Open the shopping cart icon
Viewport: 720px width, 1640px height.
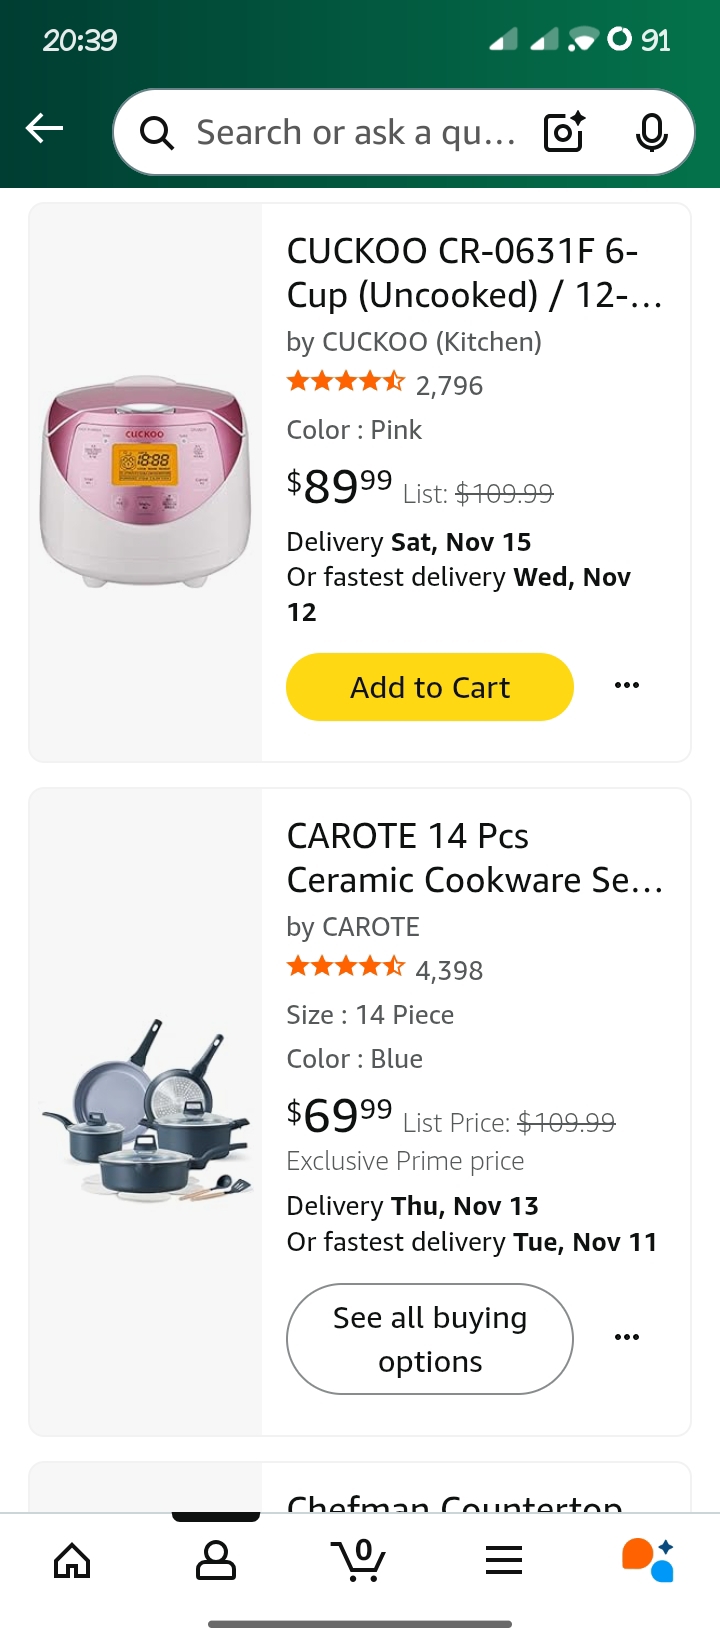pyautogui.click(x=358, y=1560)
